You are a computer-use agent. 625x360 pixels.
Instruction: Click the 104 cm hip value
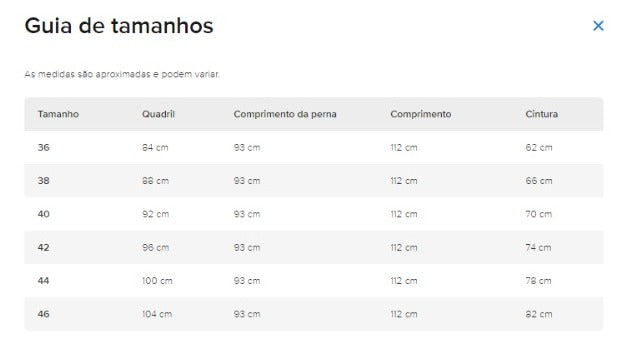tap(157, 314)
